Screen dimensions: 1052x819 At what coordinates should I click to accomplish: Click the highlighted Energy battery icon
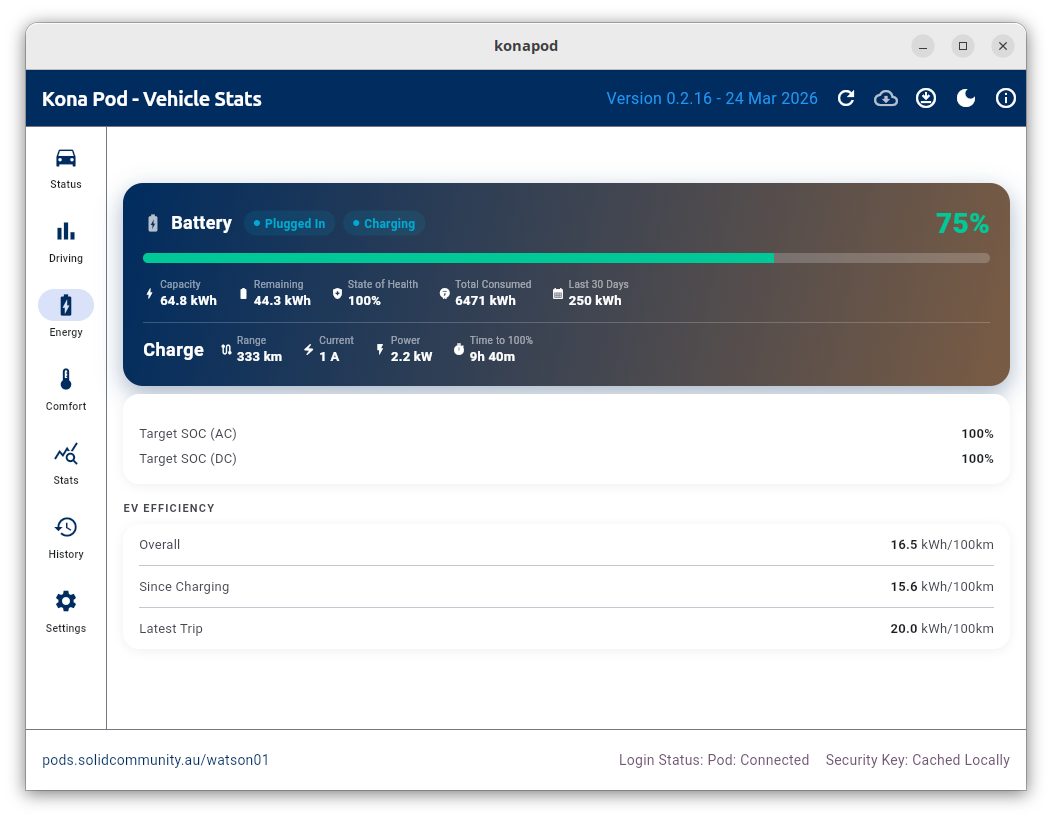pyautogui.click(x=65, y=305)
